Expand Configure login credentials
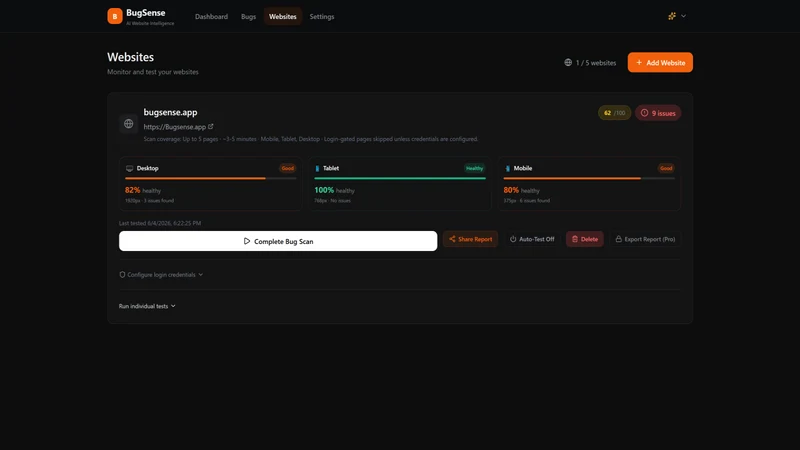This screenshot has width=800, height=450. click(161, 274)
